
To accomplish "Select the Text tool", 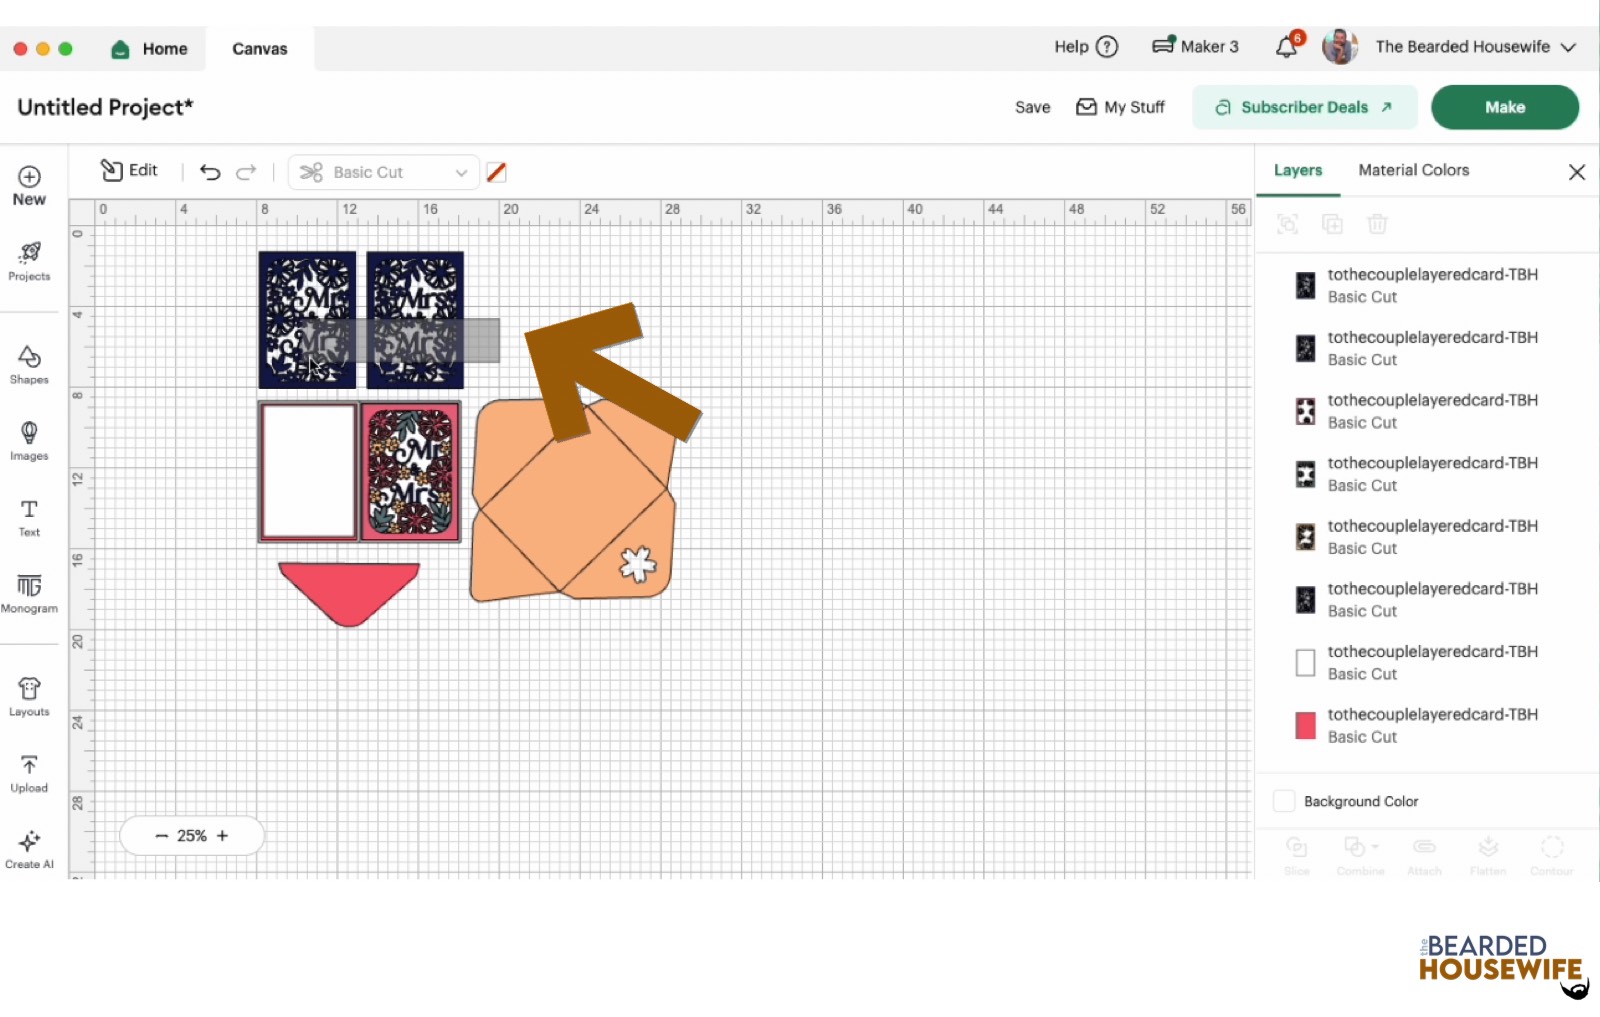I will [x=29, y=517].
